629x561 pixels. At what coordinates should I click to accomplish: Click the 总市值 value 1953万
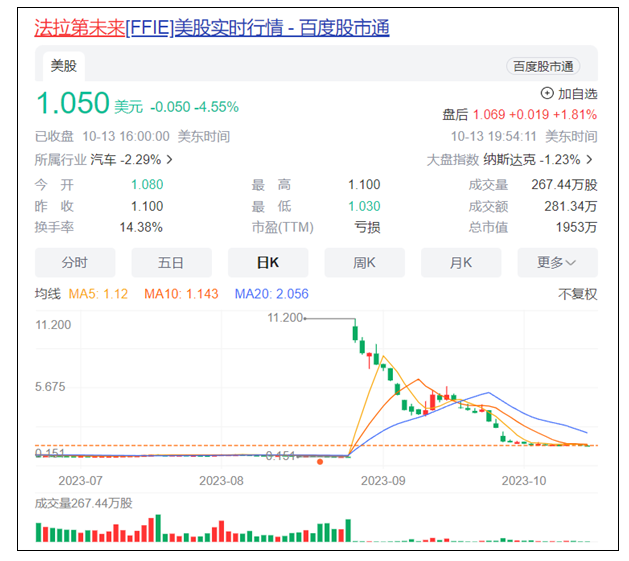pos(576,228)
